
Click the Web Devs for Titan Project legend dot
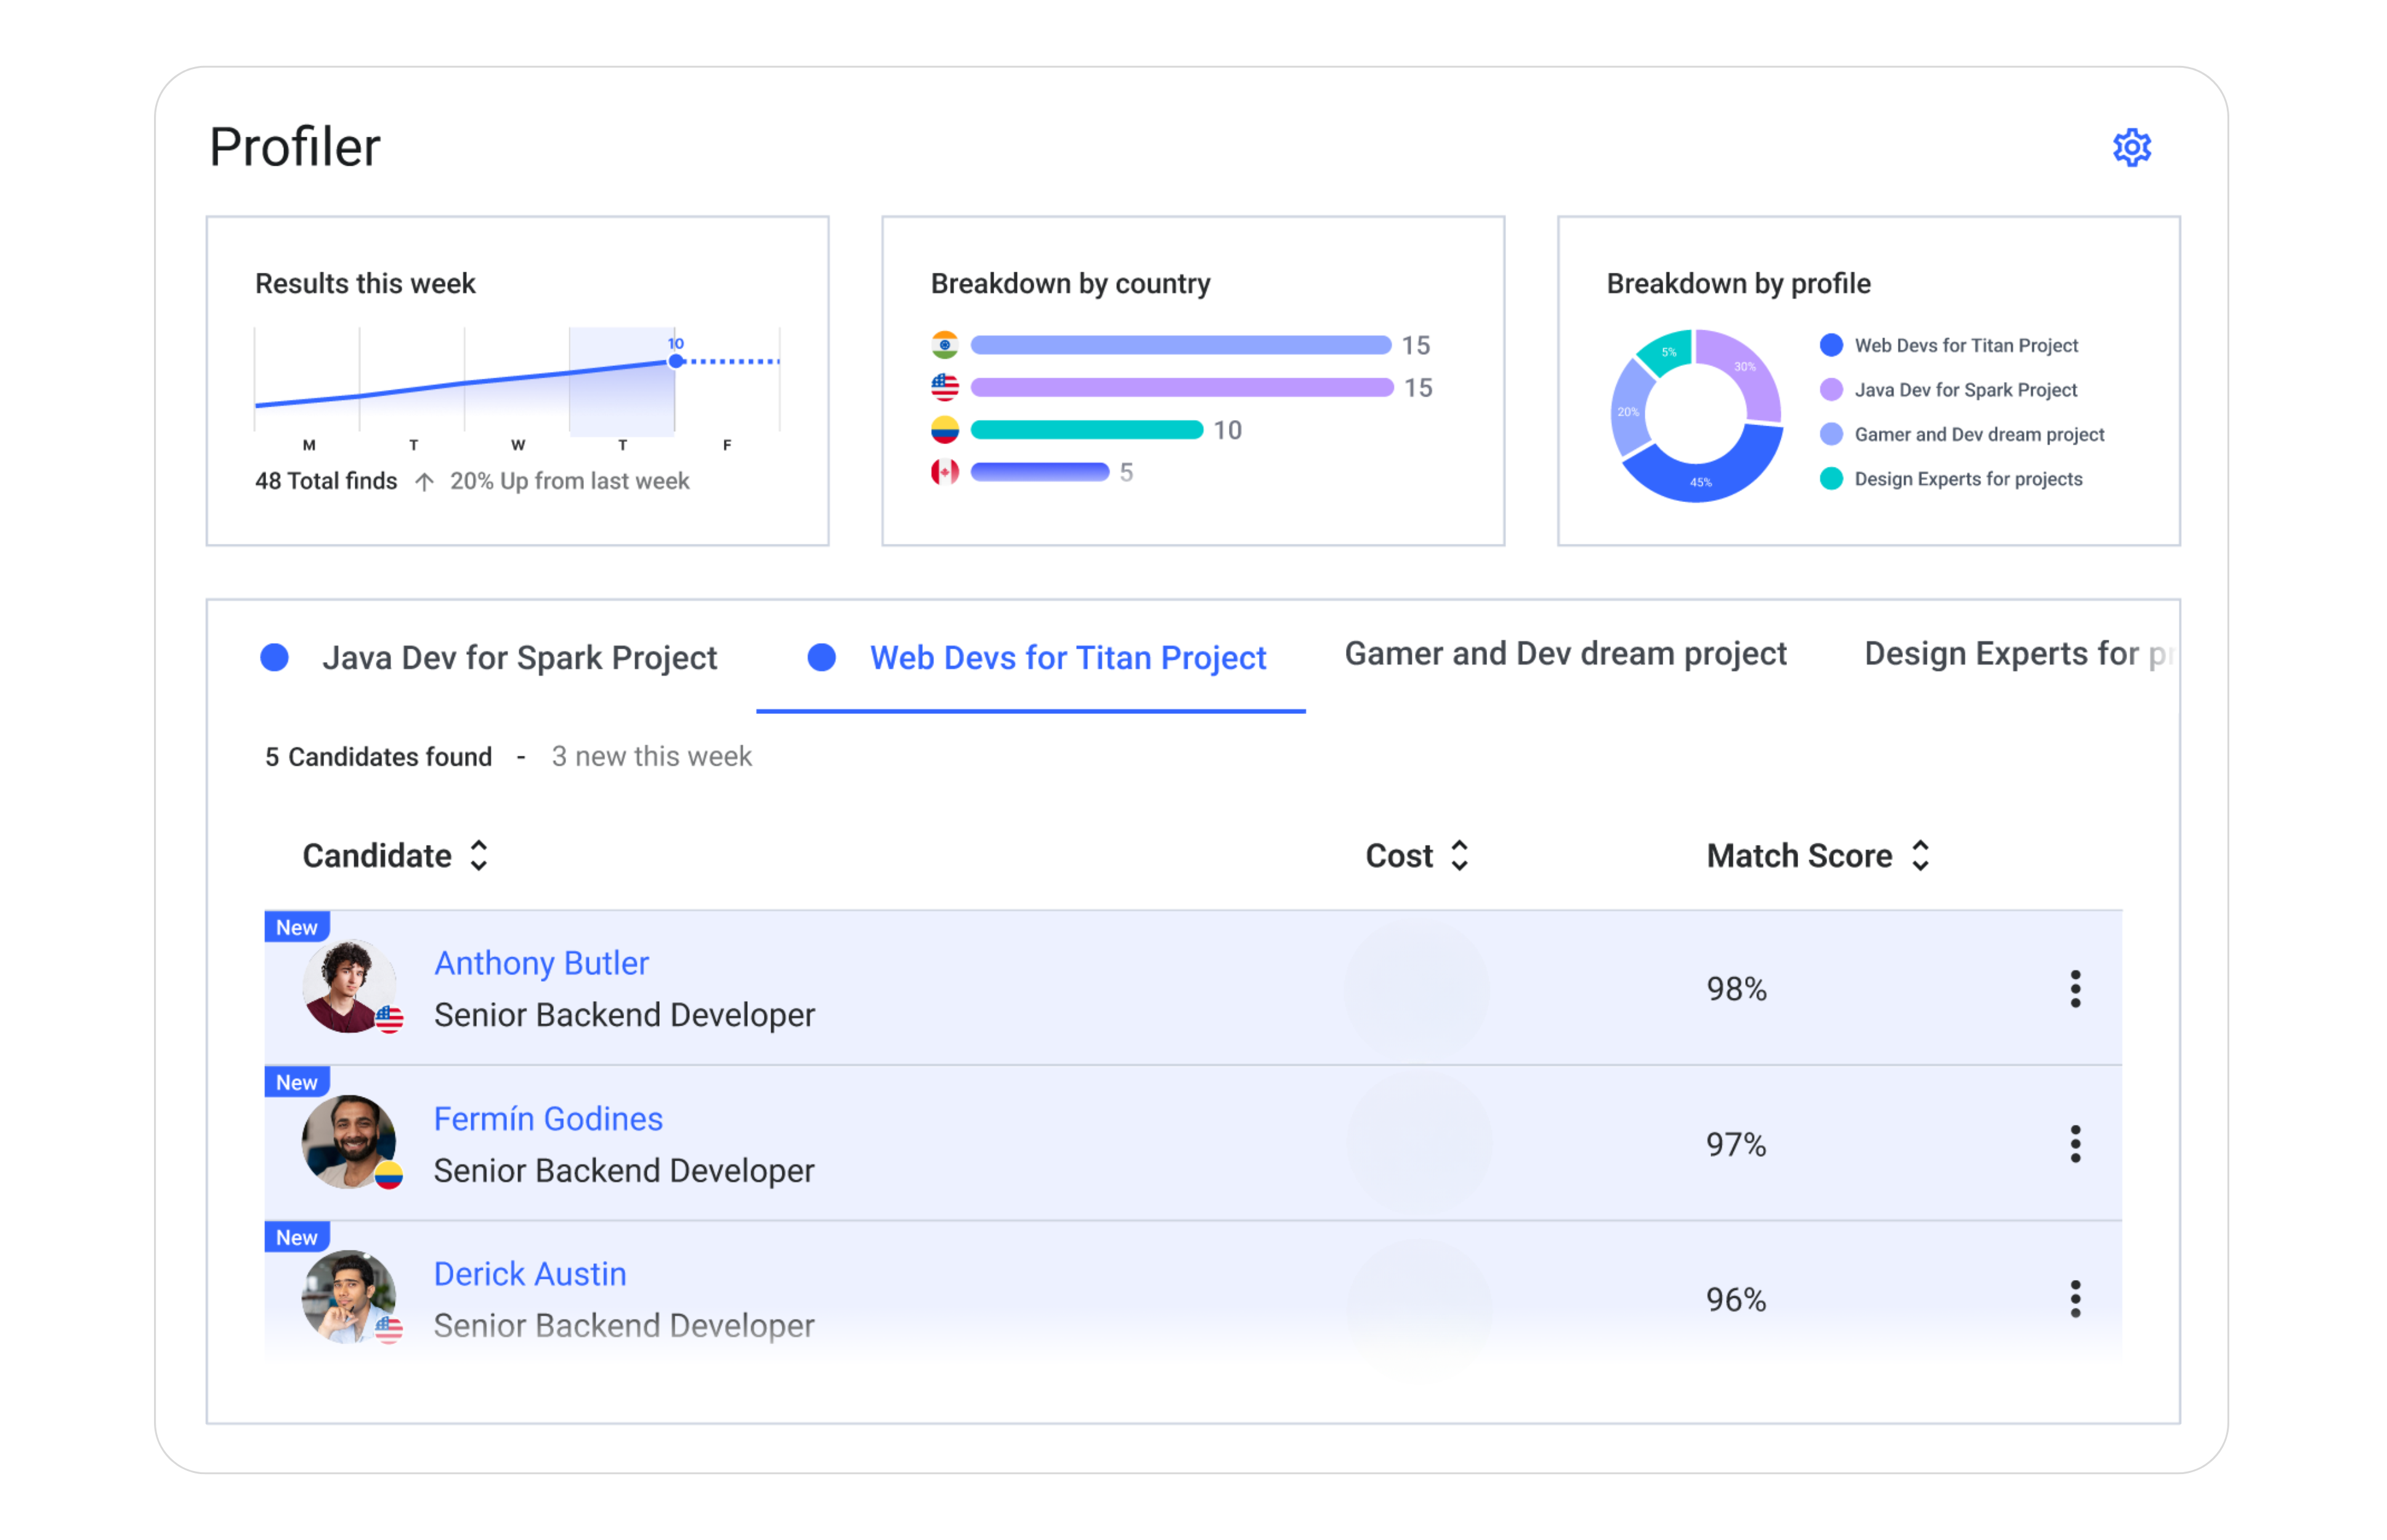pyautogui.click(x=1831, y=345)
